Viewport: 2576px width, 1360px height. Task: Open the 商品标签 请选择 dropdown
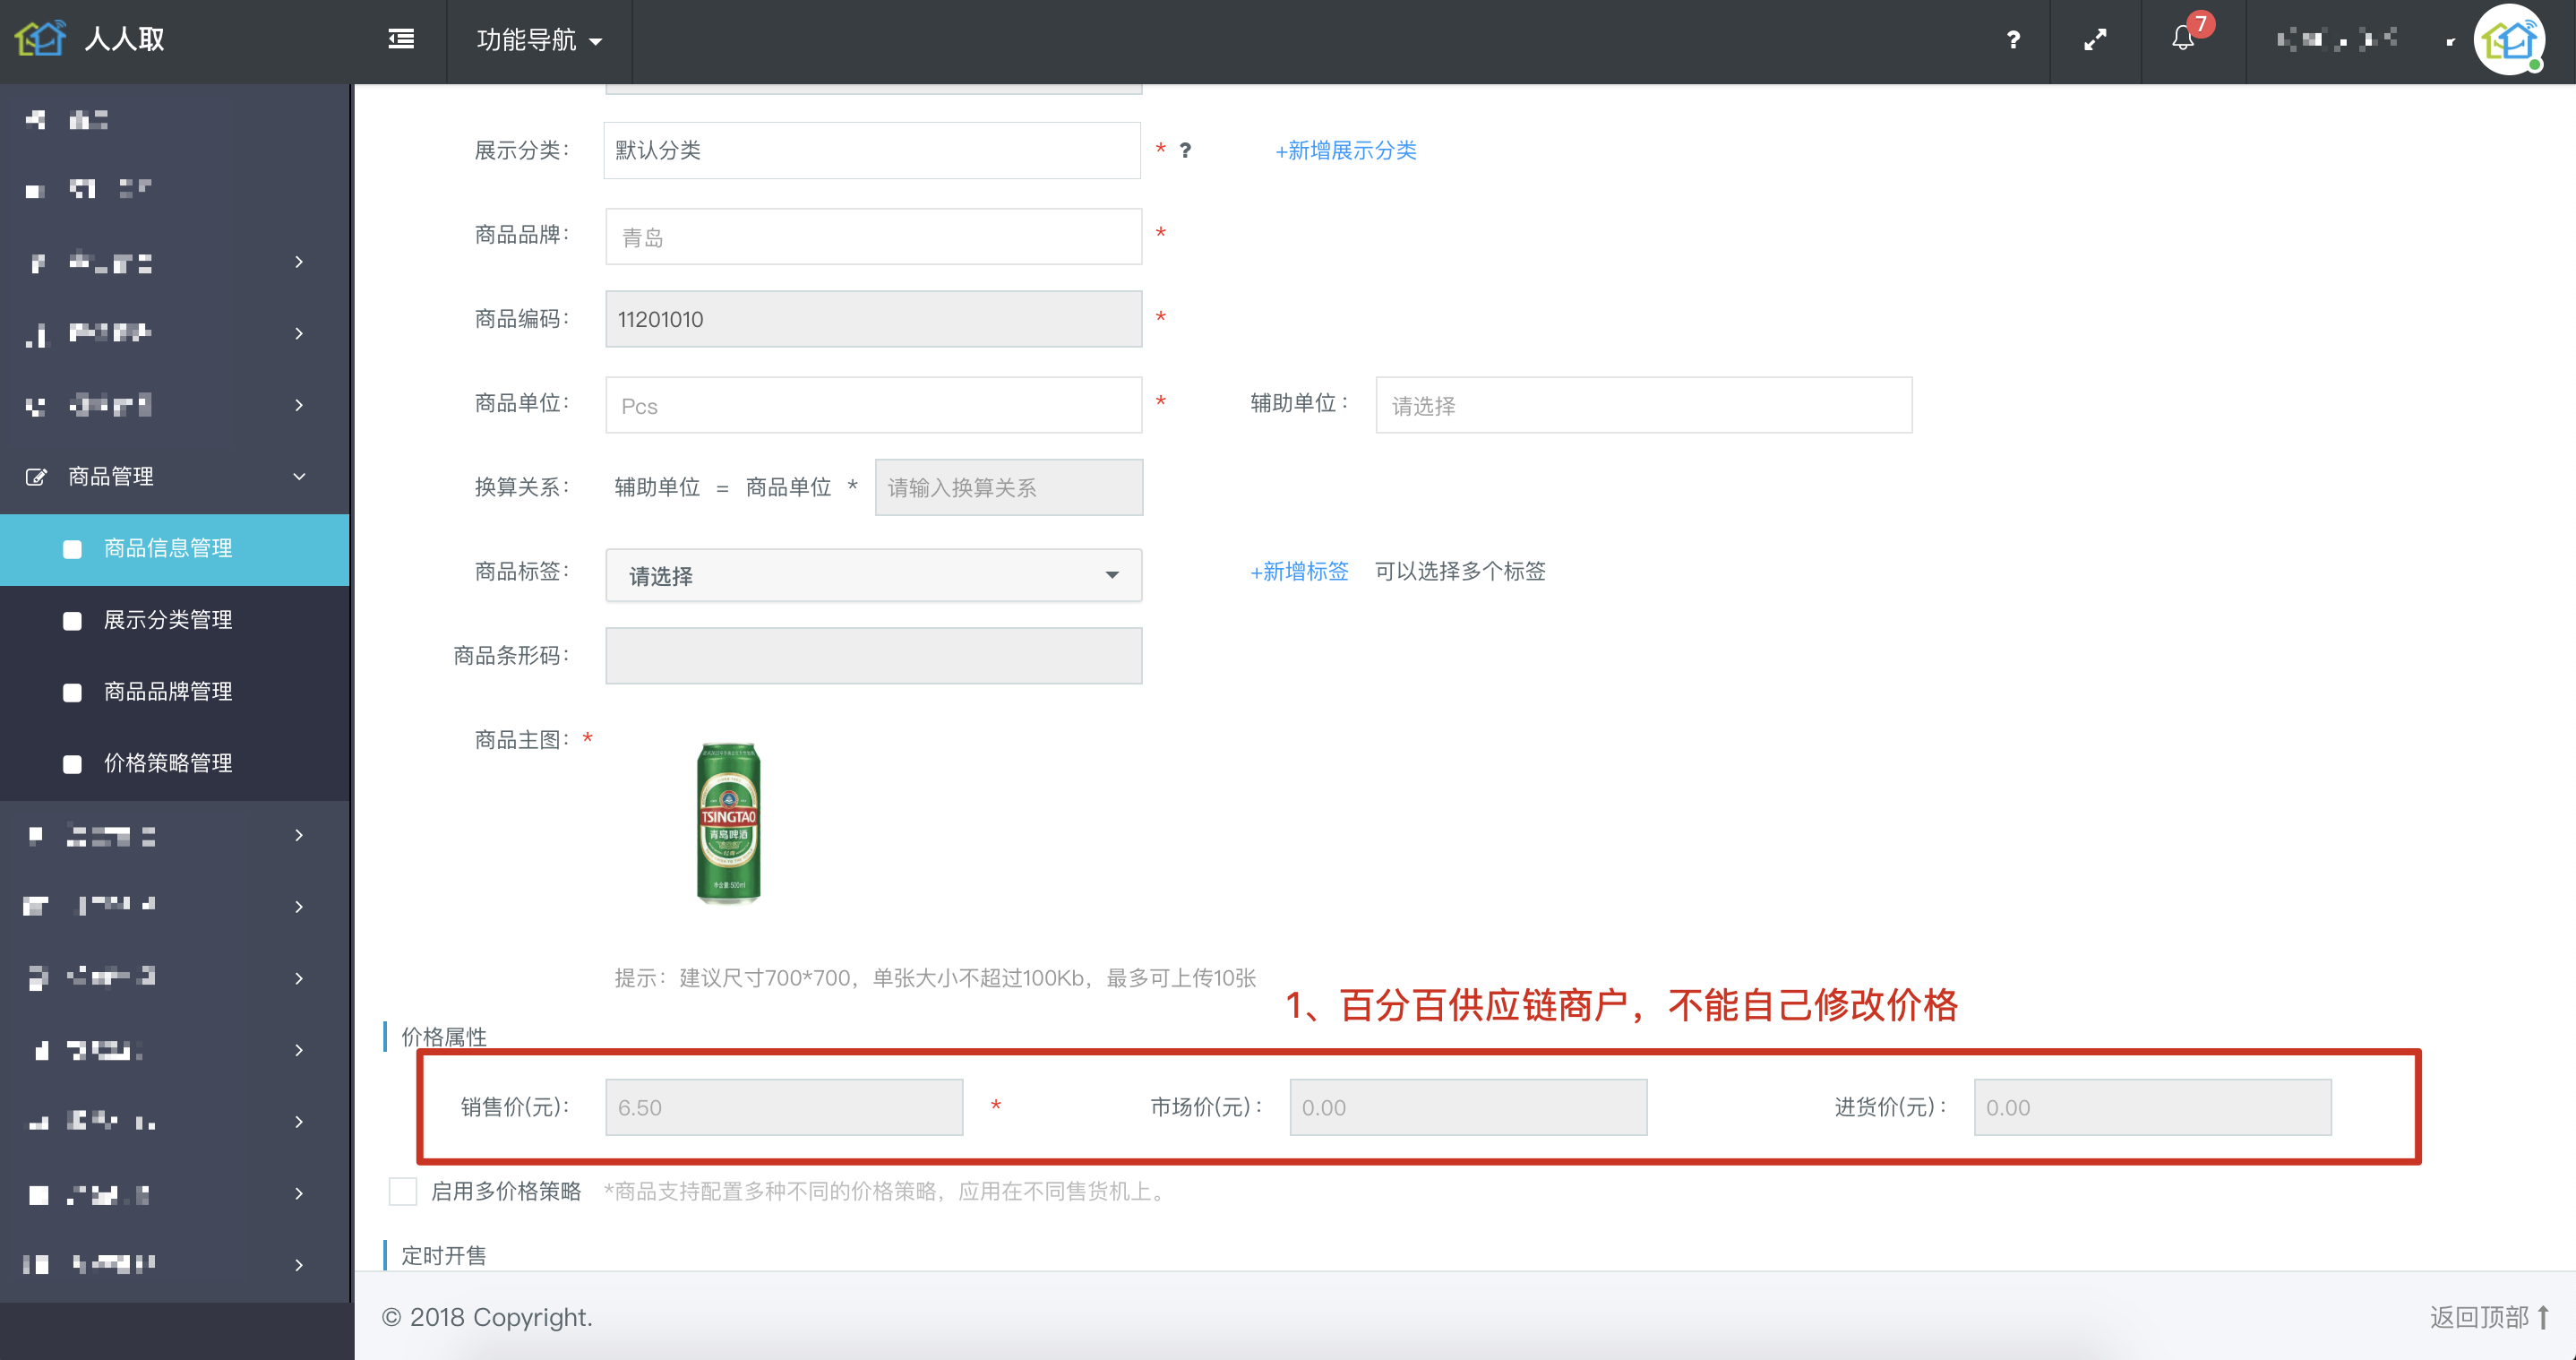click(x=873, y=575)
